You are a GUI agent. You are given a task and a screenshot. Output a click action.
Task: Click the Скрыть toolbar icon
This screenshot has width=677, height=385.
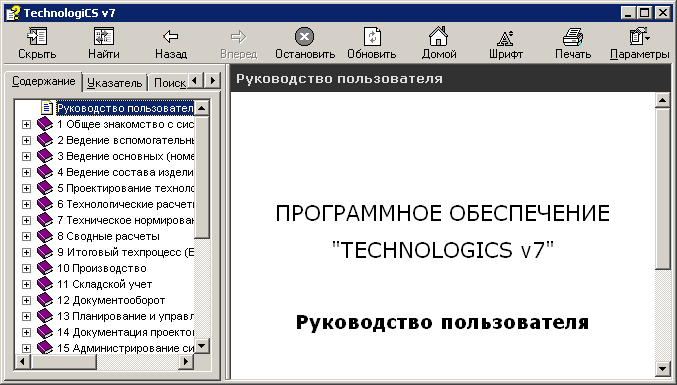(37, 36)
